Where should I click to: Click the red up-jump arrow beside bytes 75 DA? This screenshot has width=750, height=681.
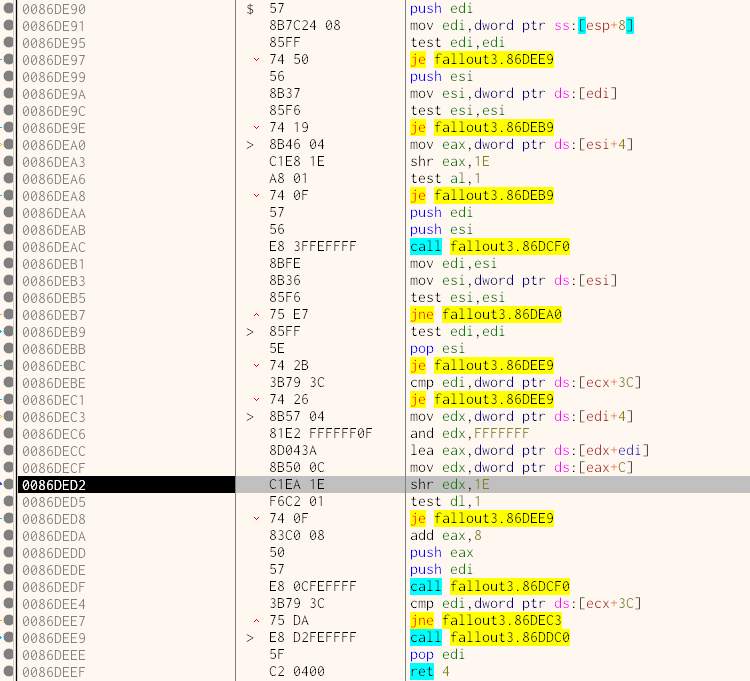(256, 621)
